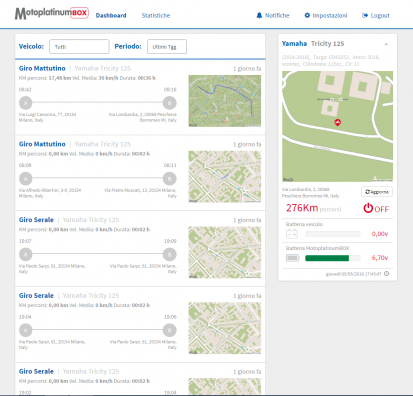This screenshot has width=413, height=396.
Task: Open the Periodo dropdown
Action: point(167,47)
